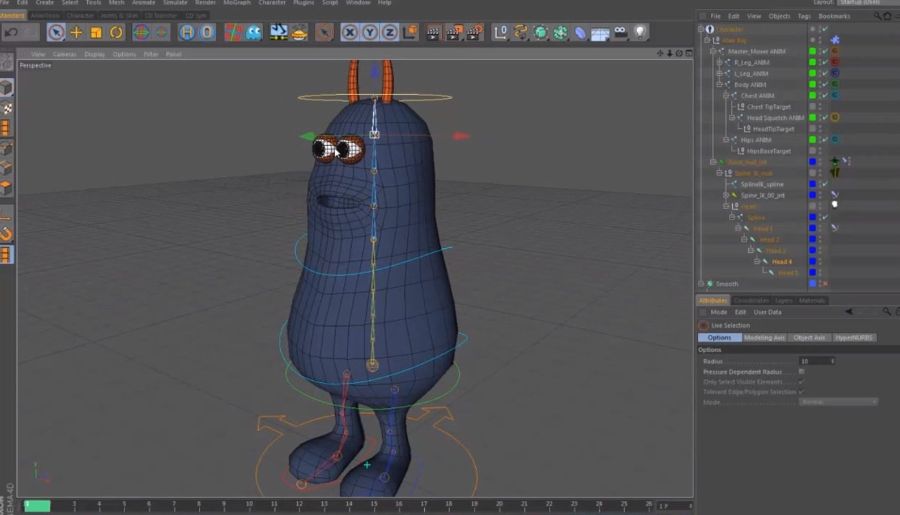Screen dimensions: 900x515
Task: Toggle enable checkmark on Body ANIM row
Action: [x=825, y=84]
